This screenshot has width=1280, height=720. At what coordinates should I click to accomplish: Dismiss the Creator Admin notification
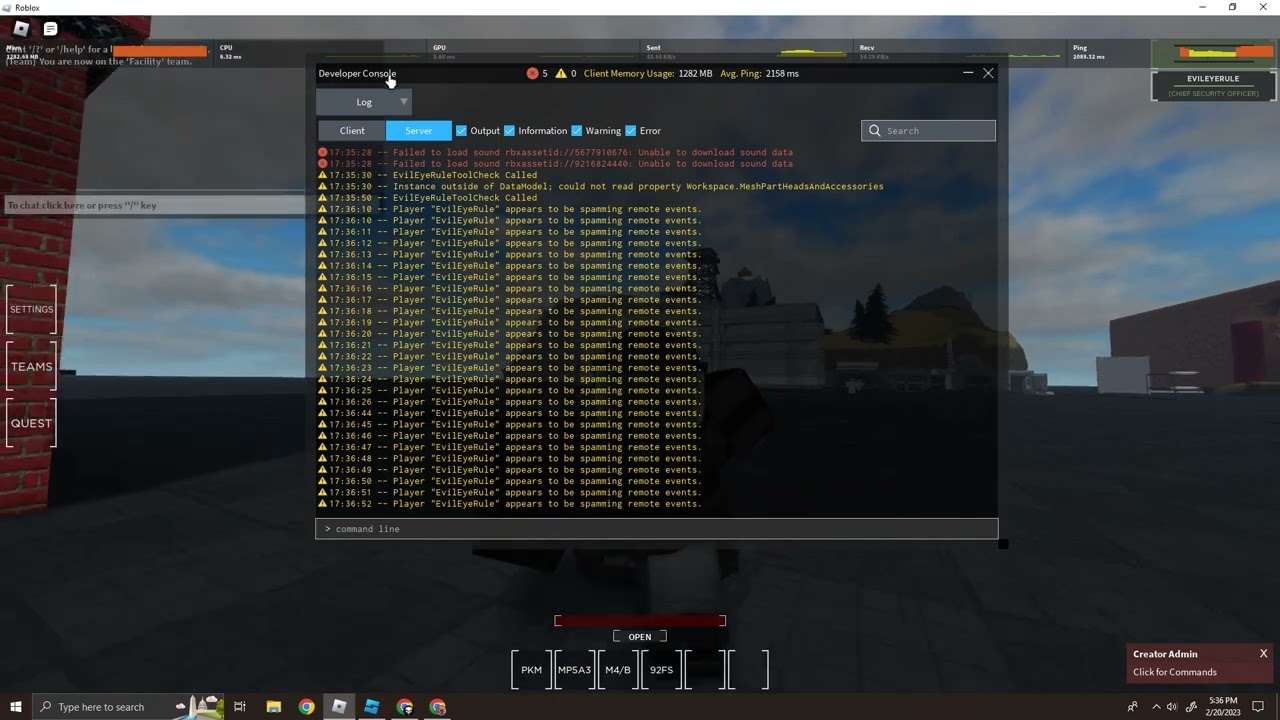[1263, 654]
